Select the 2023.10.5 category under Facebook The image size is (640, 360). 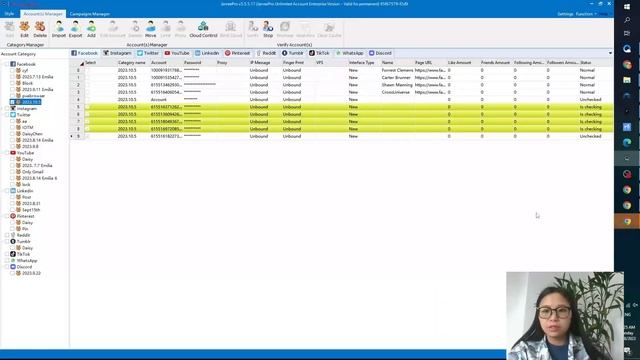coord(31,102)
